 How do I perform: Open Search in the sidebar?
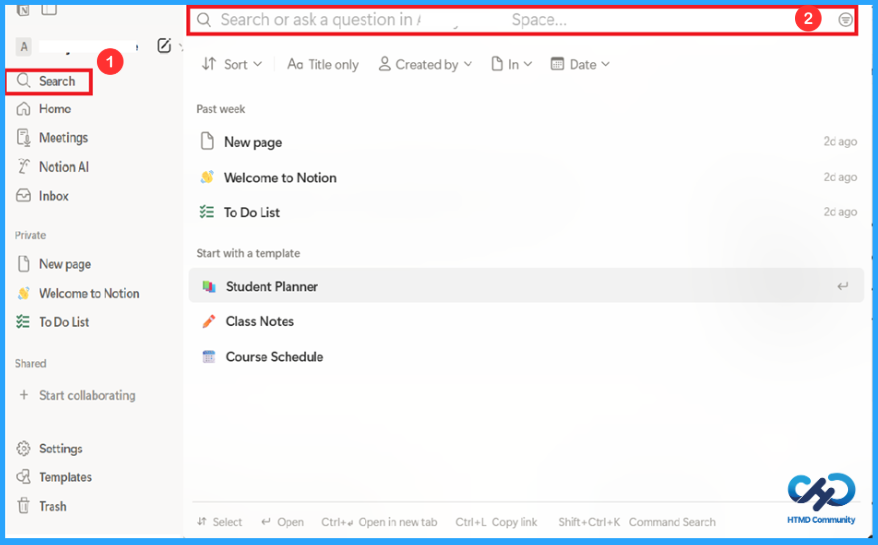49,82
